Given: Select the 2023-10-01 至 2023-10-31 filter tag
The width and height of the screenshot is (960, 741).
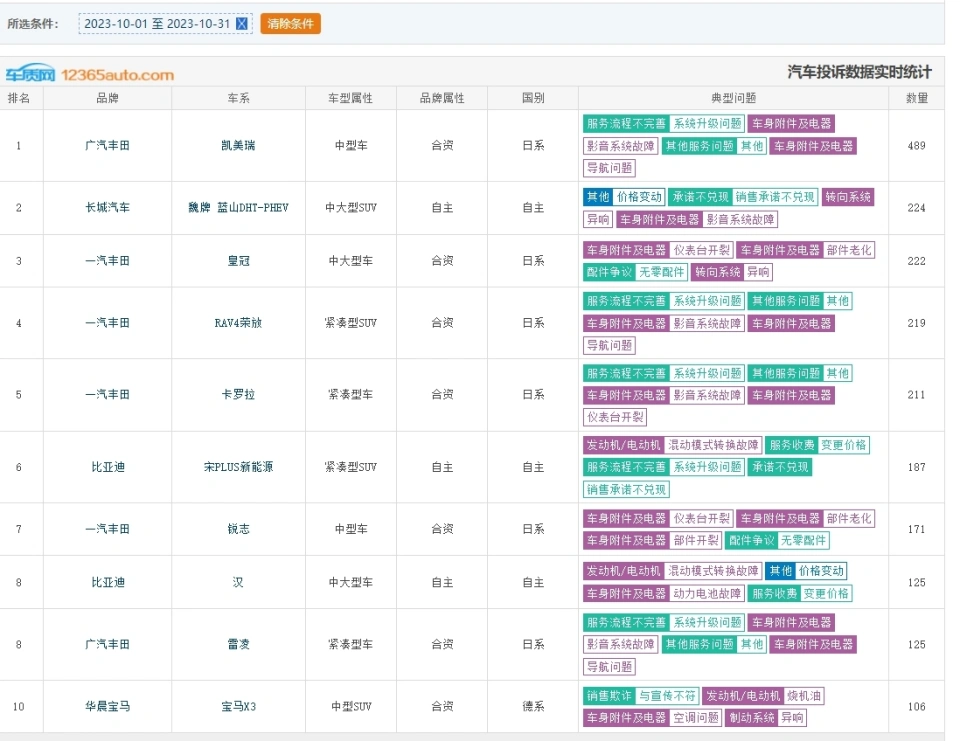Looking at the screenshot, I should pyautogui.click(x=165, y=24).
